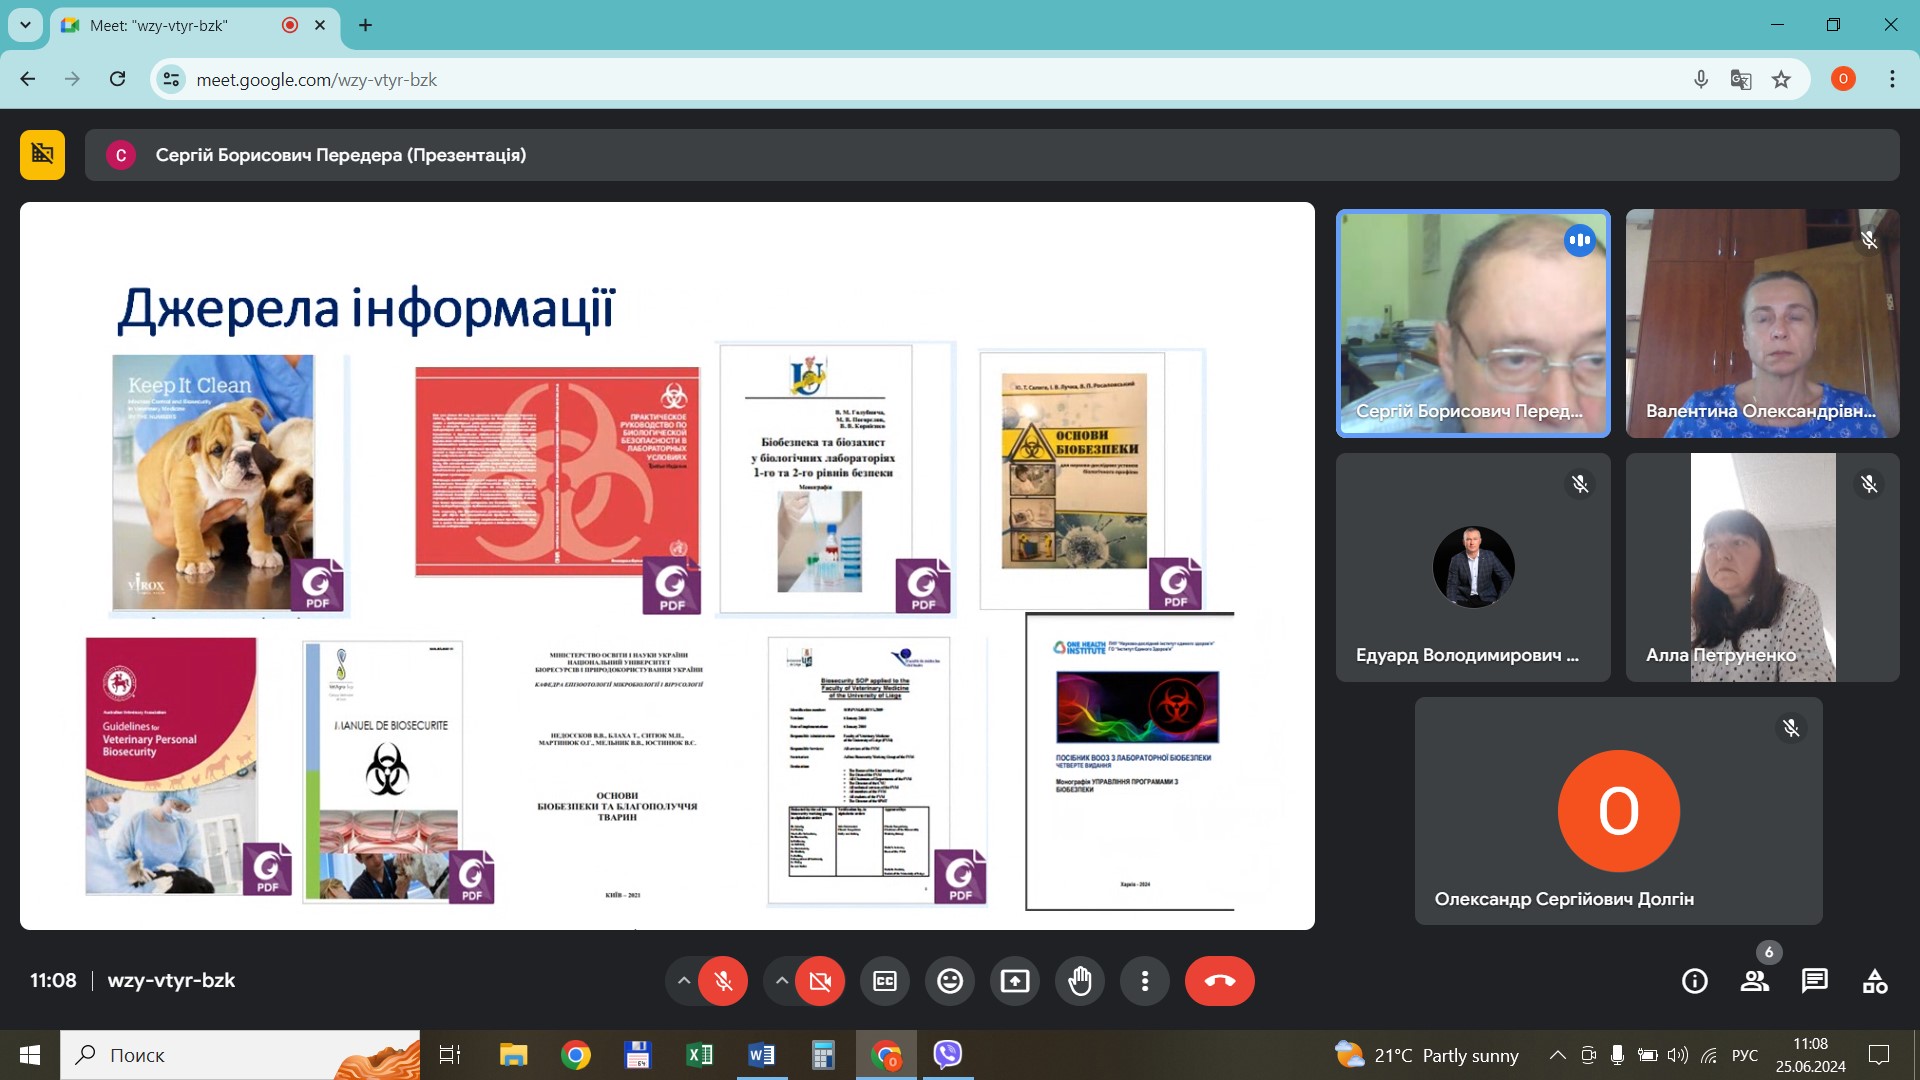Open Chrome three-dot menu
The height and width of the screenshot is (1080, 1920).
pyautogui.click(x=1892, y=79)
